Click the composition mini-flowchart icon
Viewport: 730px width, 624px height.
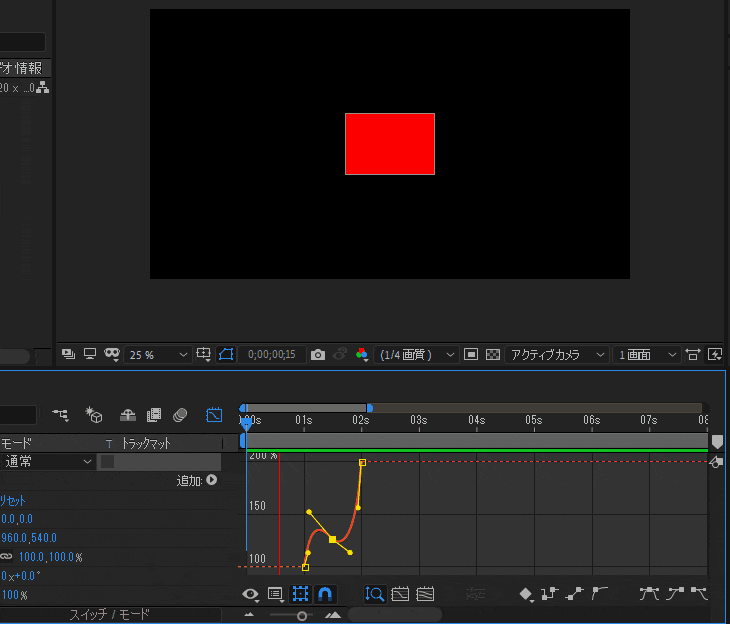click(61, 414)
